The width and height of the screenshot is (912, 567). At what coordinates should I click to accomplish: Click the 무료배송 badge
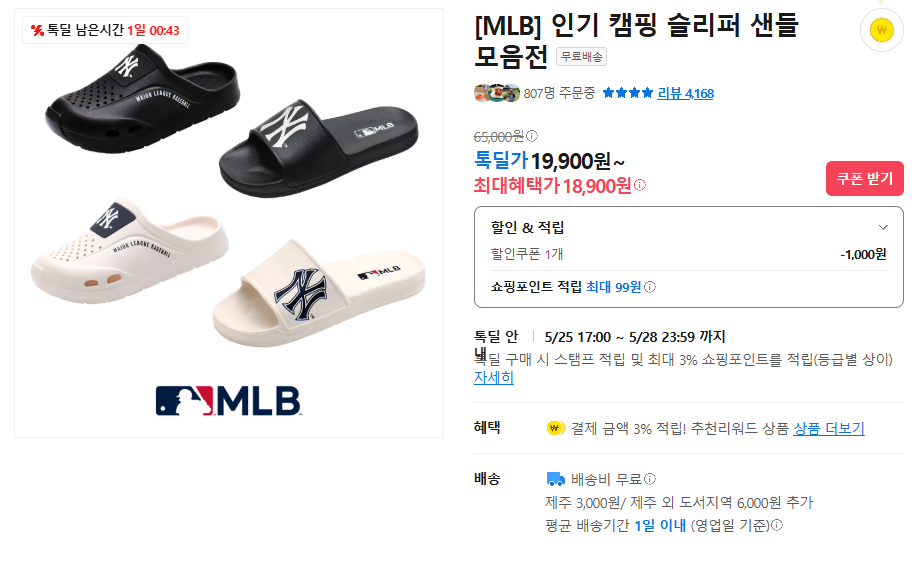(581, 56)
